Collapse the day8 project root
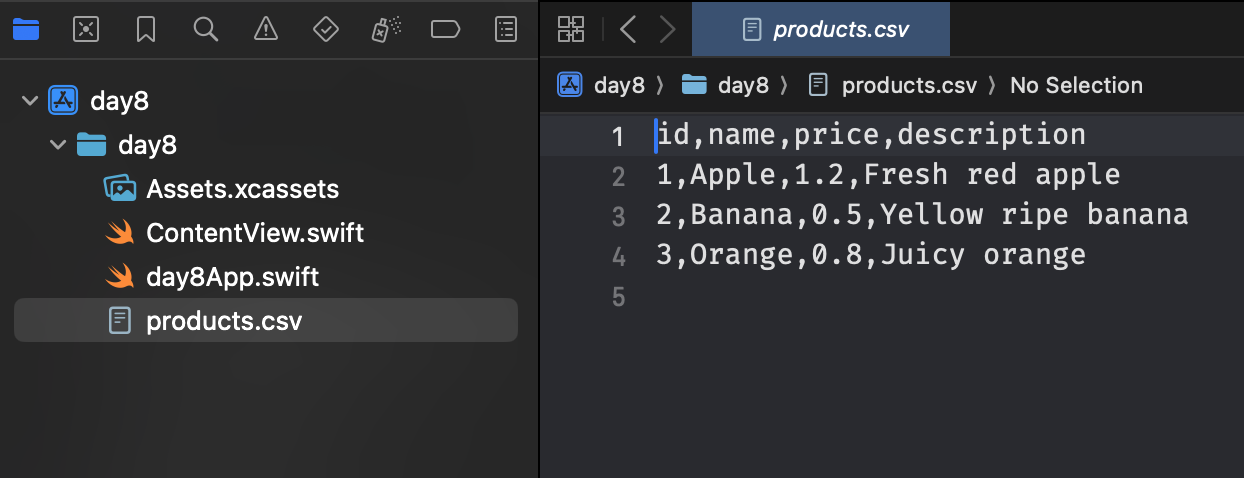The image size is (1244, 478). point(30,101)
